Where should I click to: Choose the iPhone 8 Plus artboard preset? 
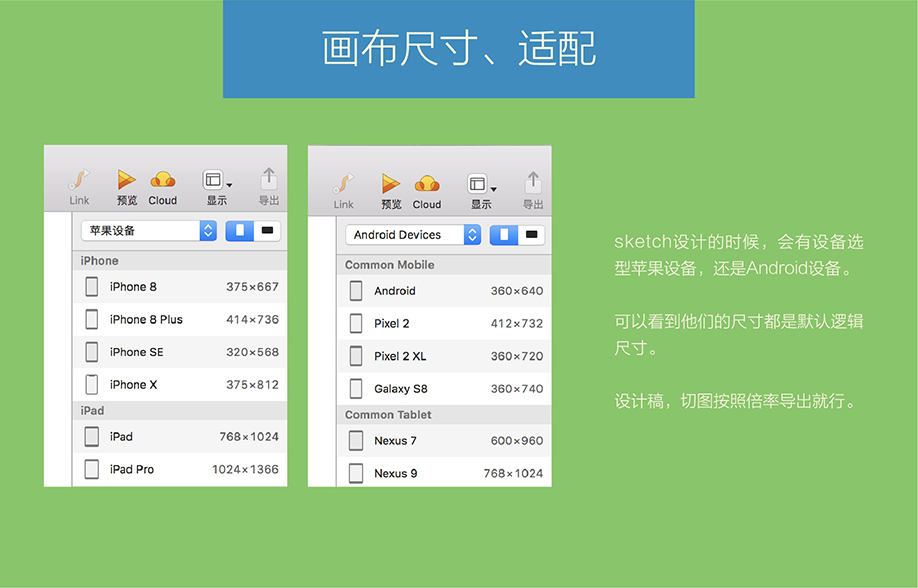(x=180, y=320)
